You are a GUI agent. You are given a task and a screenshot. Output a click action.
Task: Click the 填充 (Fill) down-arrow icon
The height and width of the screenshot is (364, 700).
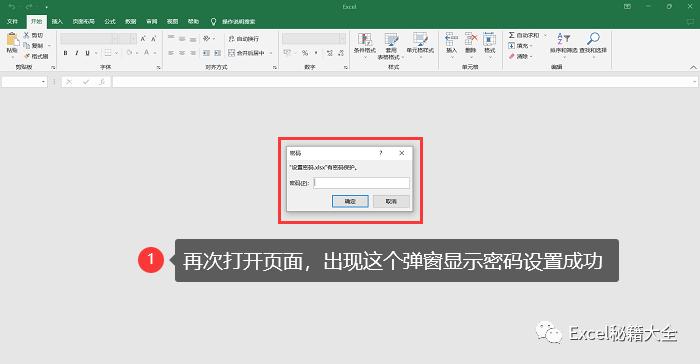click(512, 46)
